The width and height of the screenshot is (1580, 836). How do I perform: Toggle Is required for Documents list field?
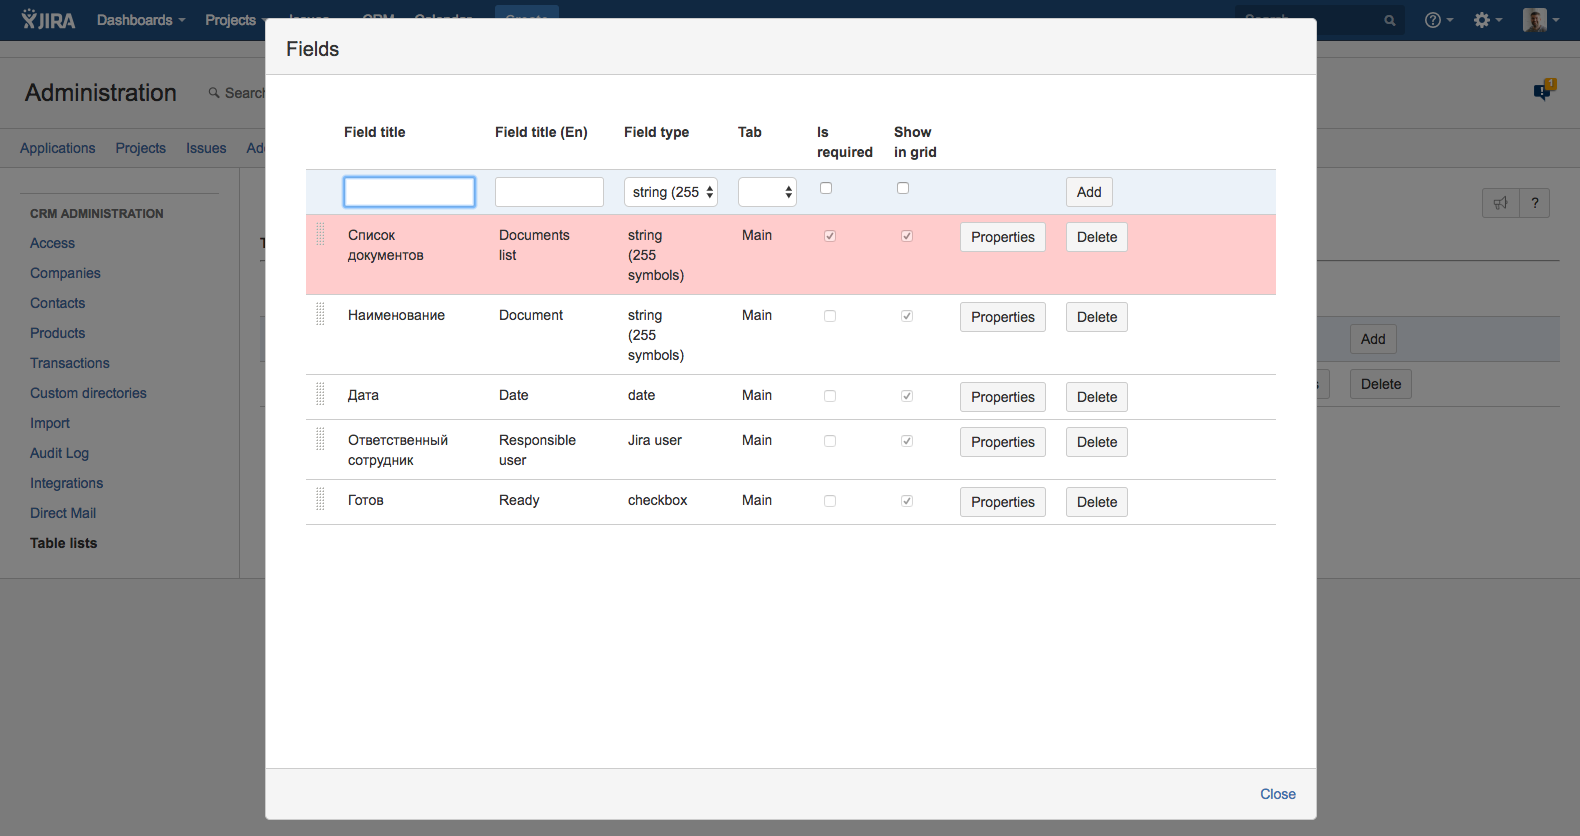[x=830, y=236]
